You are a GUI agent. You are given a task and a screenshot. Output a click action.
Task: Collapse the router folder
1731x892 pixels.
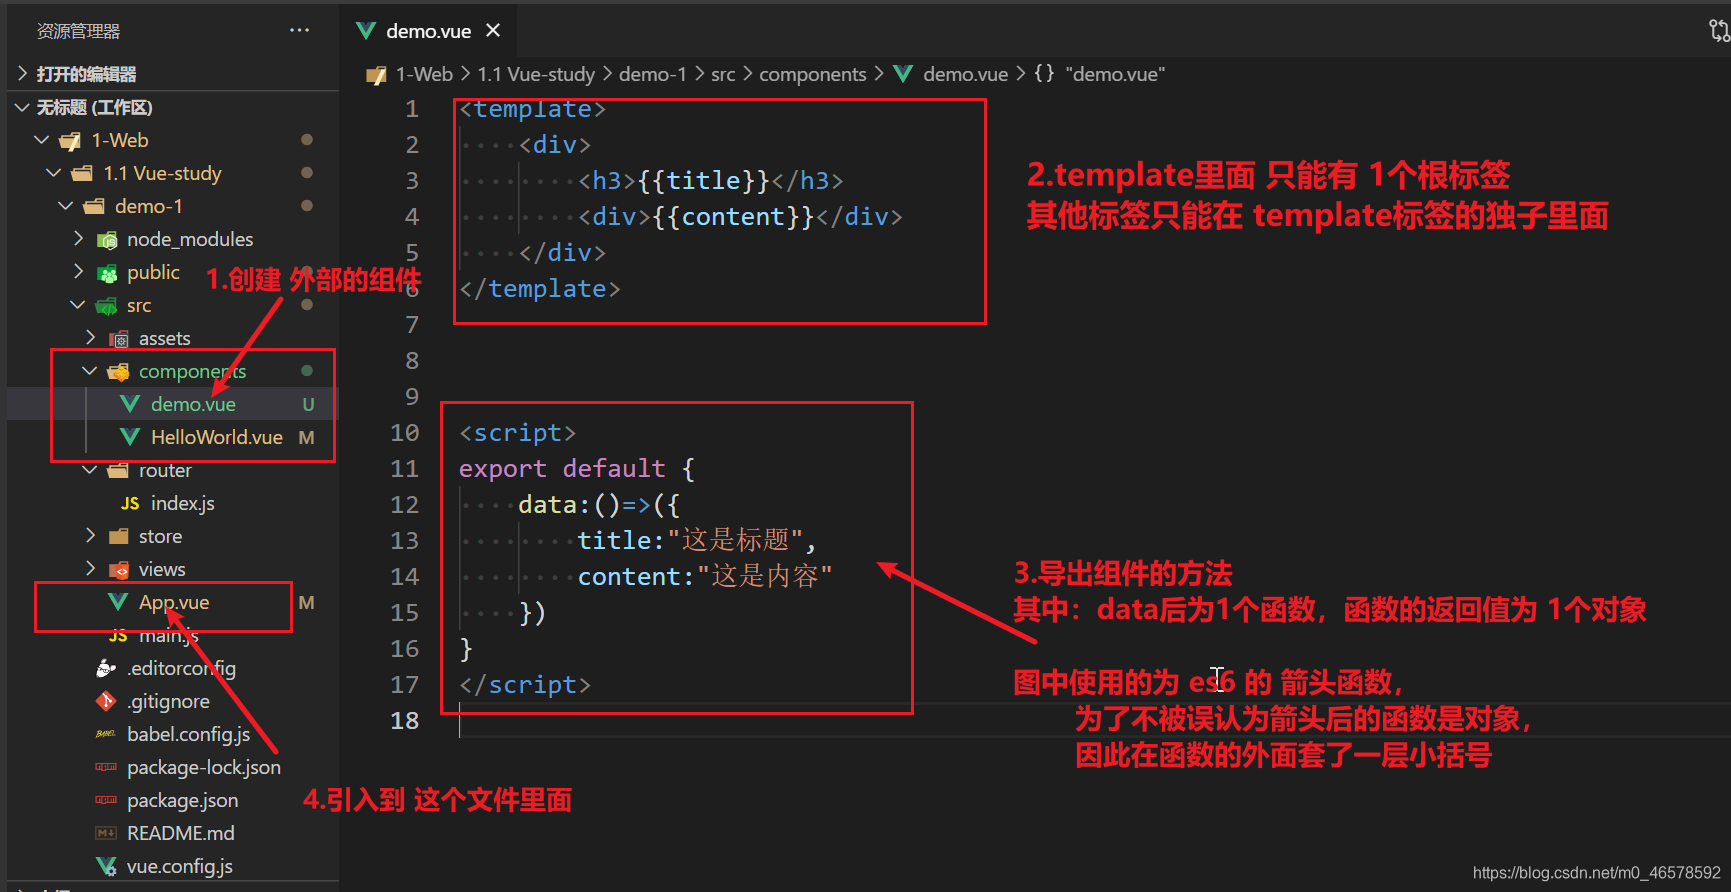pos(90,470)
